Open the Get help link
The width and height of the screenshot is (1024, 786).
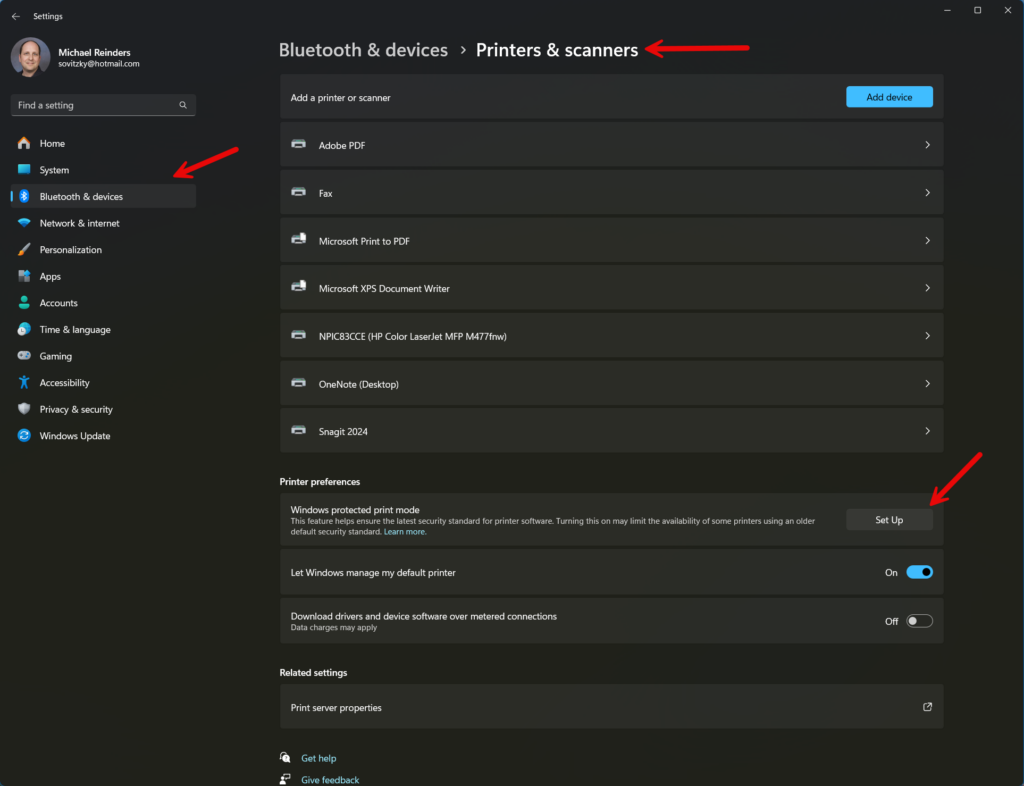319,758
